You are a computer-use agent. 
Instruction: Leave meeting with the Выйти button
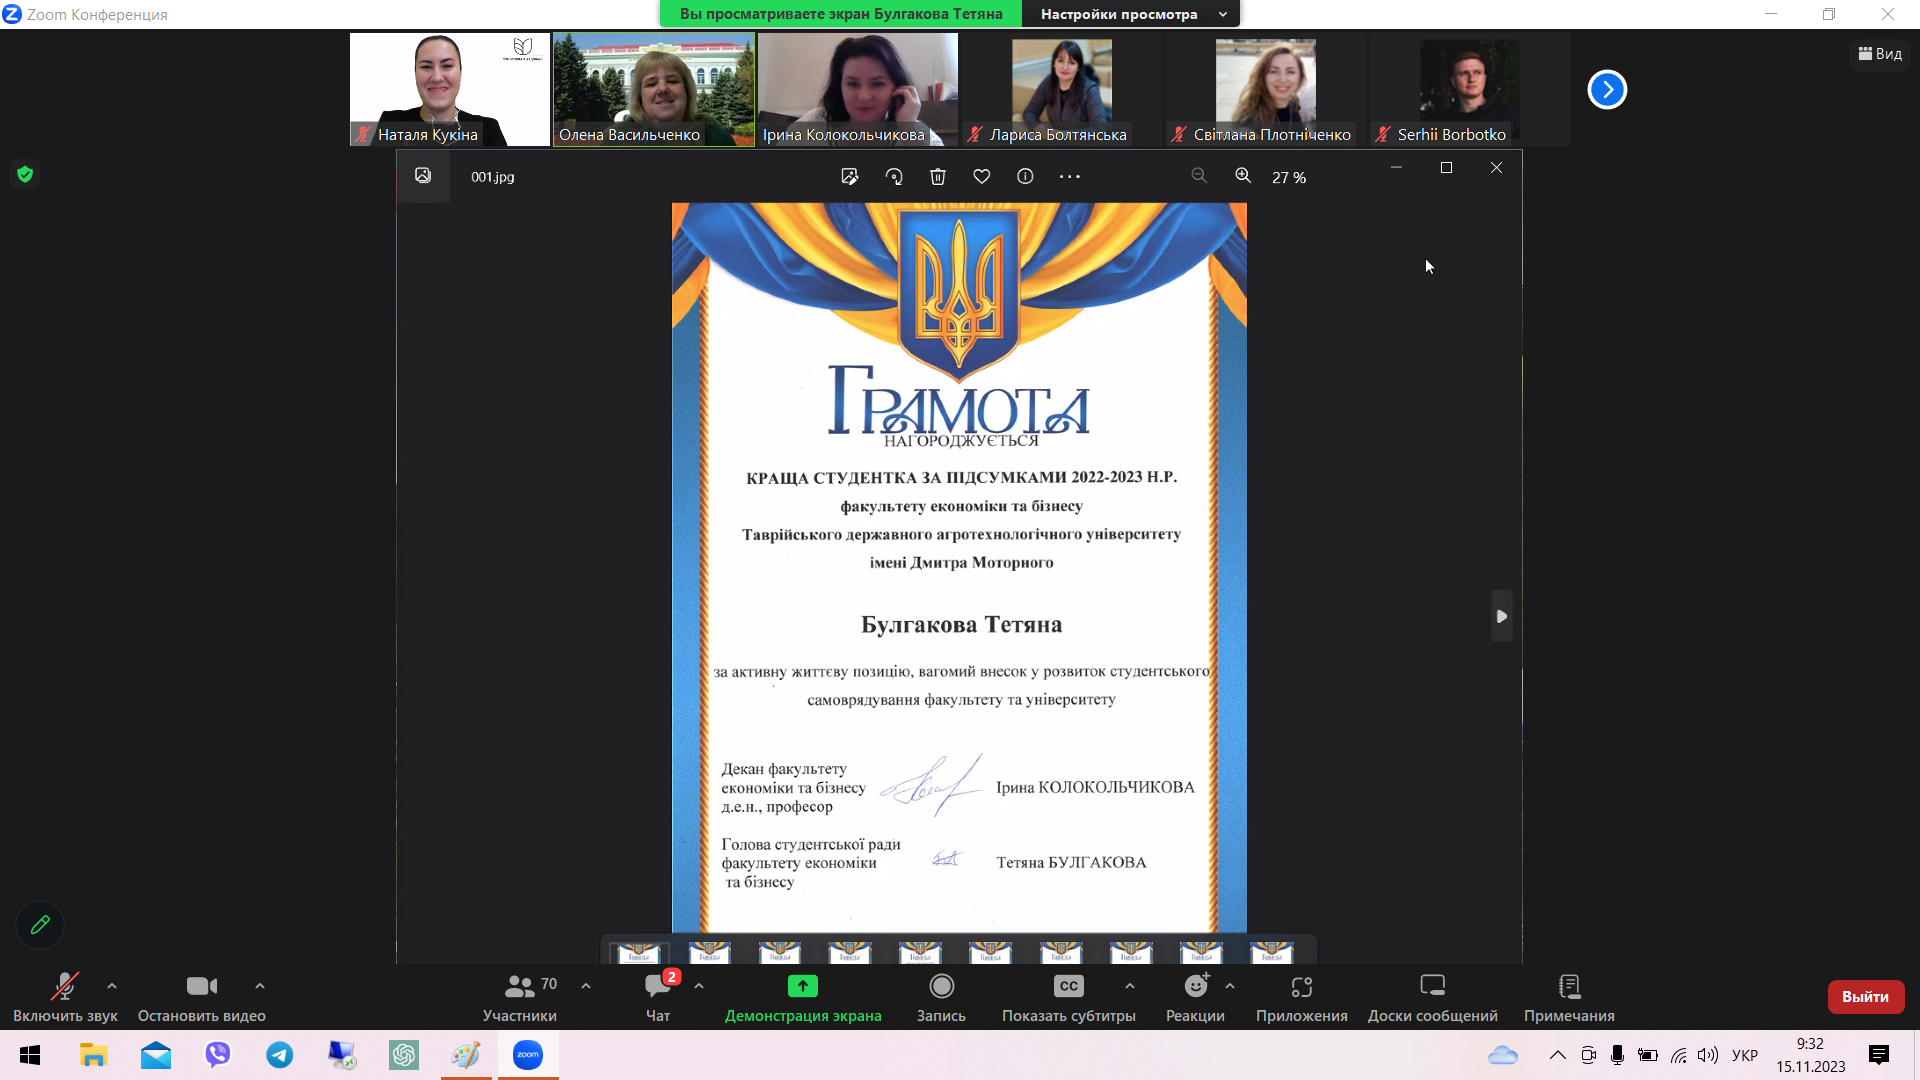coord(1865,997)
